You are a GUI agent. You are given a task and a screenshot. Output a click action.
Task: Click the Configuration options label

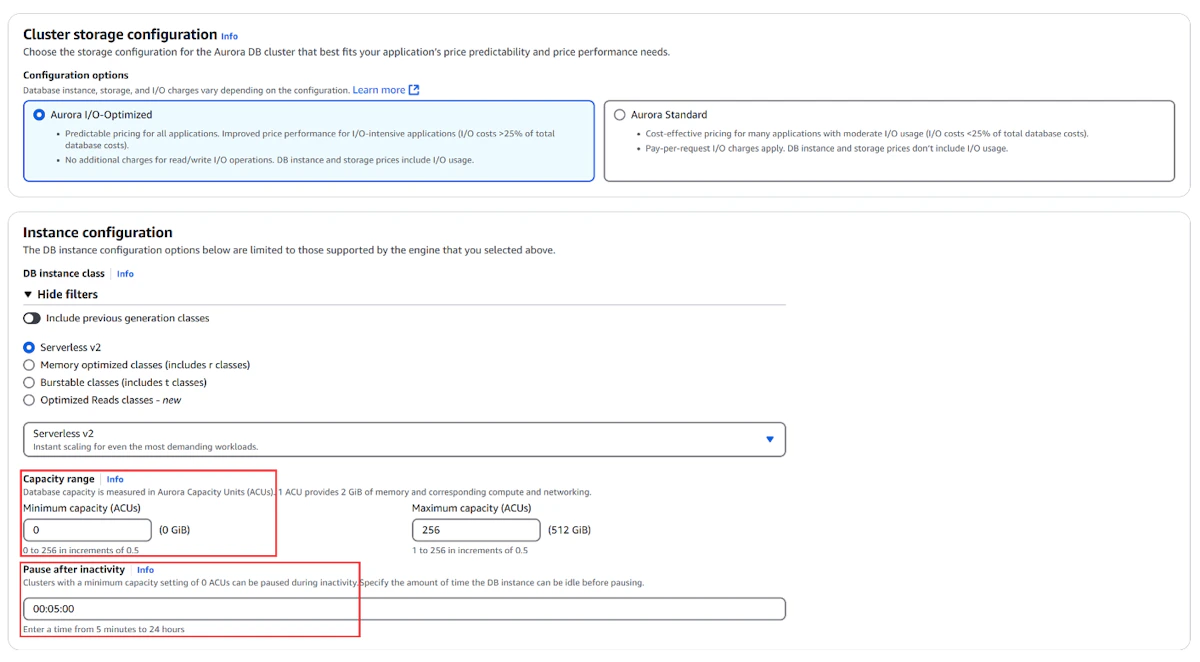click(76, 75)
